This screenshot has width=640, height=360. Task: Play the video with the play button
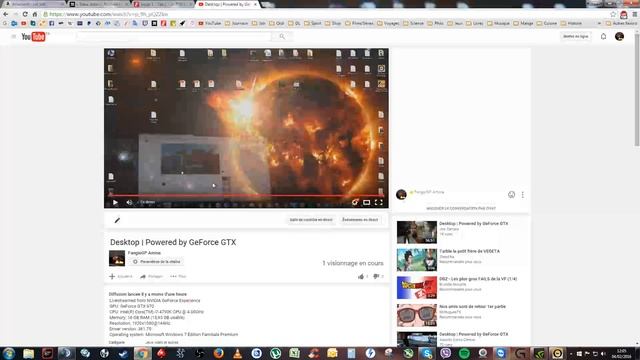tap(116, 202)
